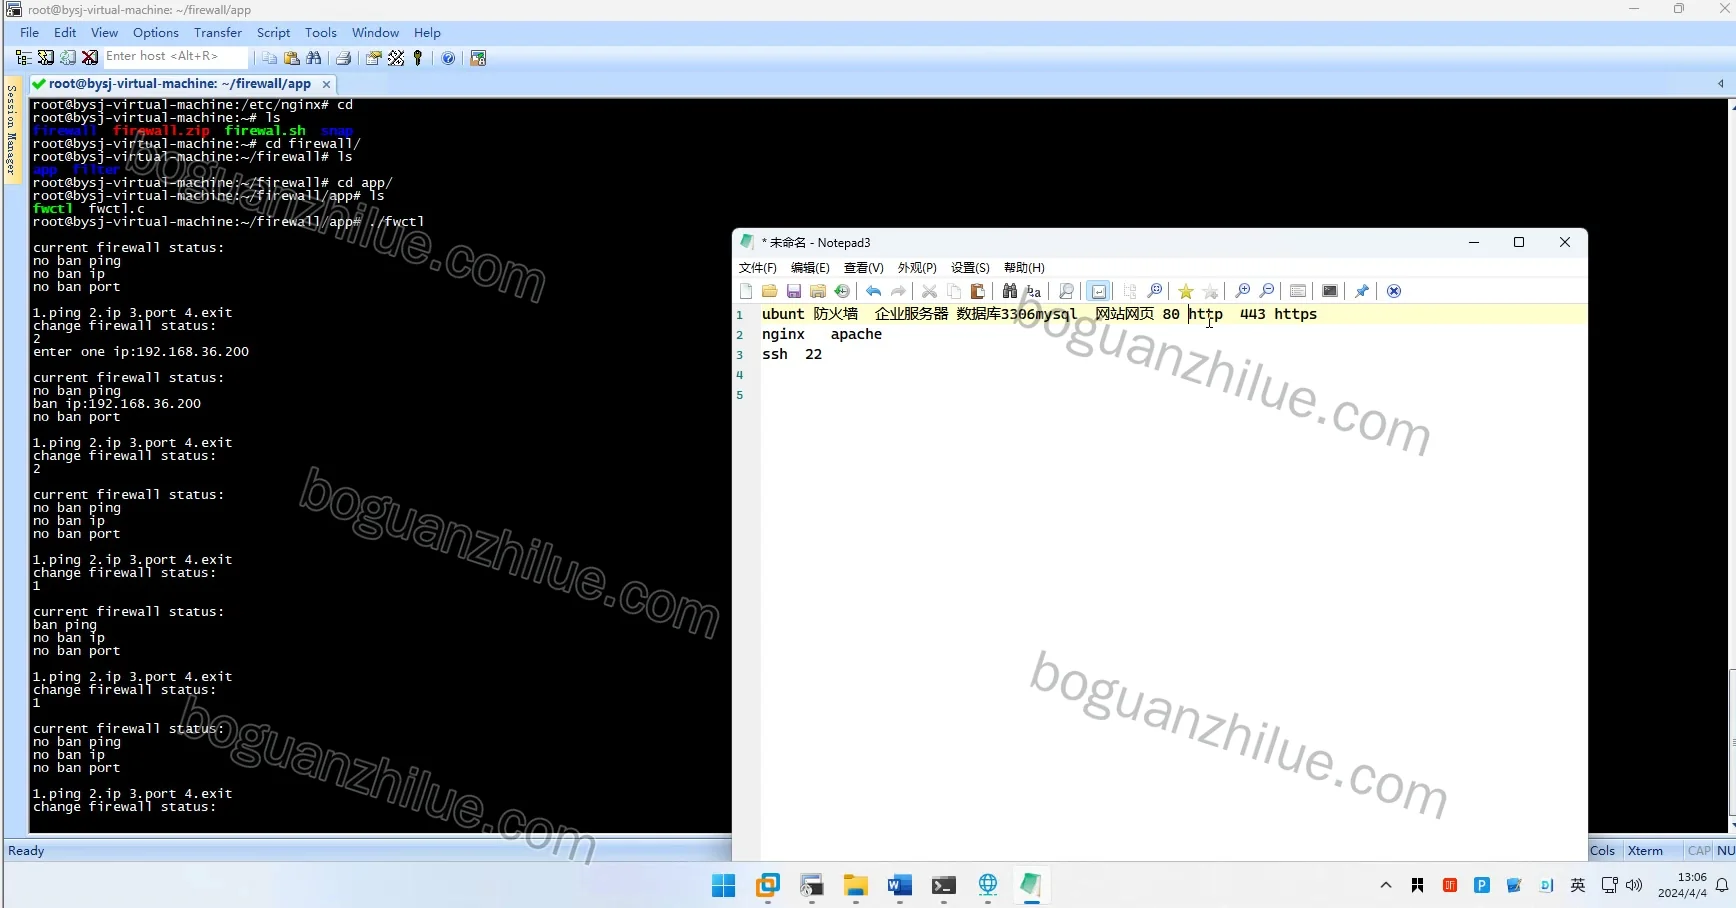Open the 查看(V) menu in Notepad3
The image size is (1736, 908).
(x=863, y=268)
